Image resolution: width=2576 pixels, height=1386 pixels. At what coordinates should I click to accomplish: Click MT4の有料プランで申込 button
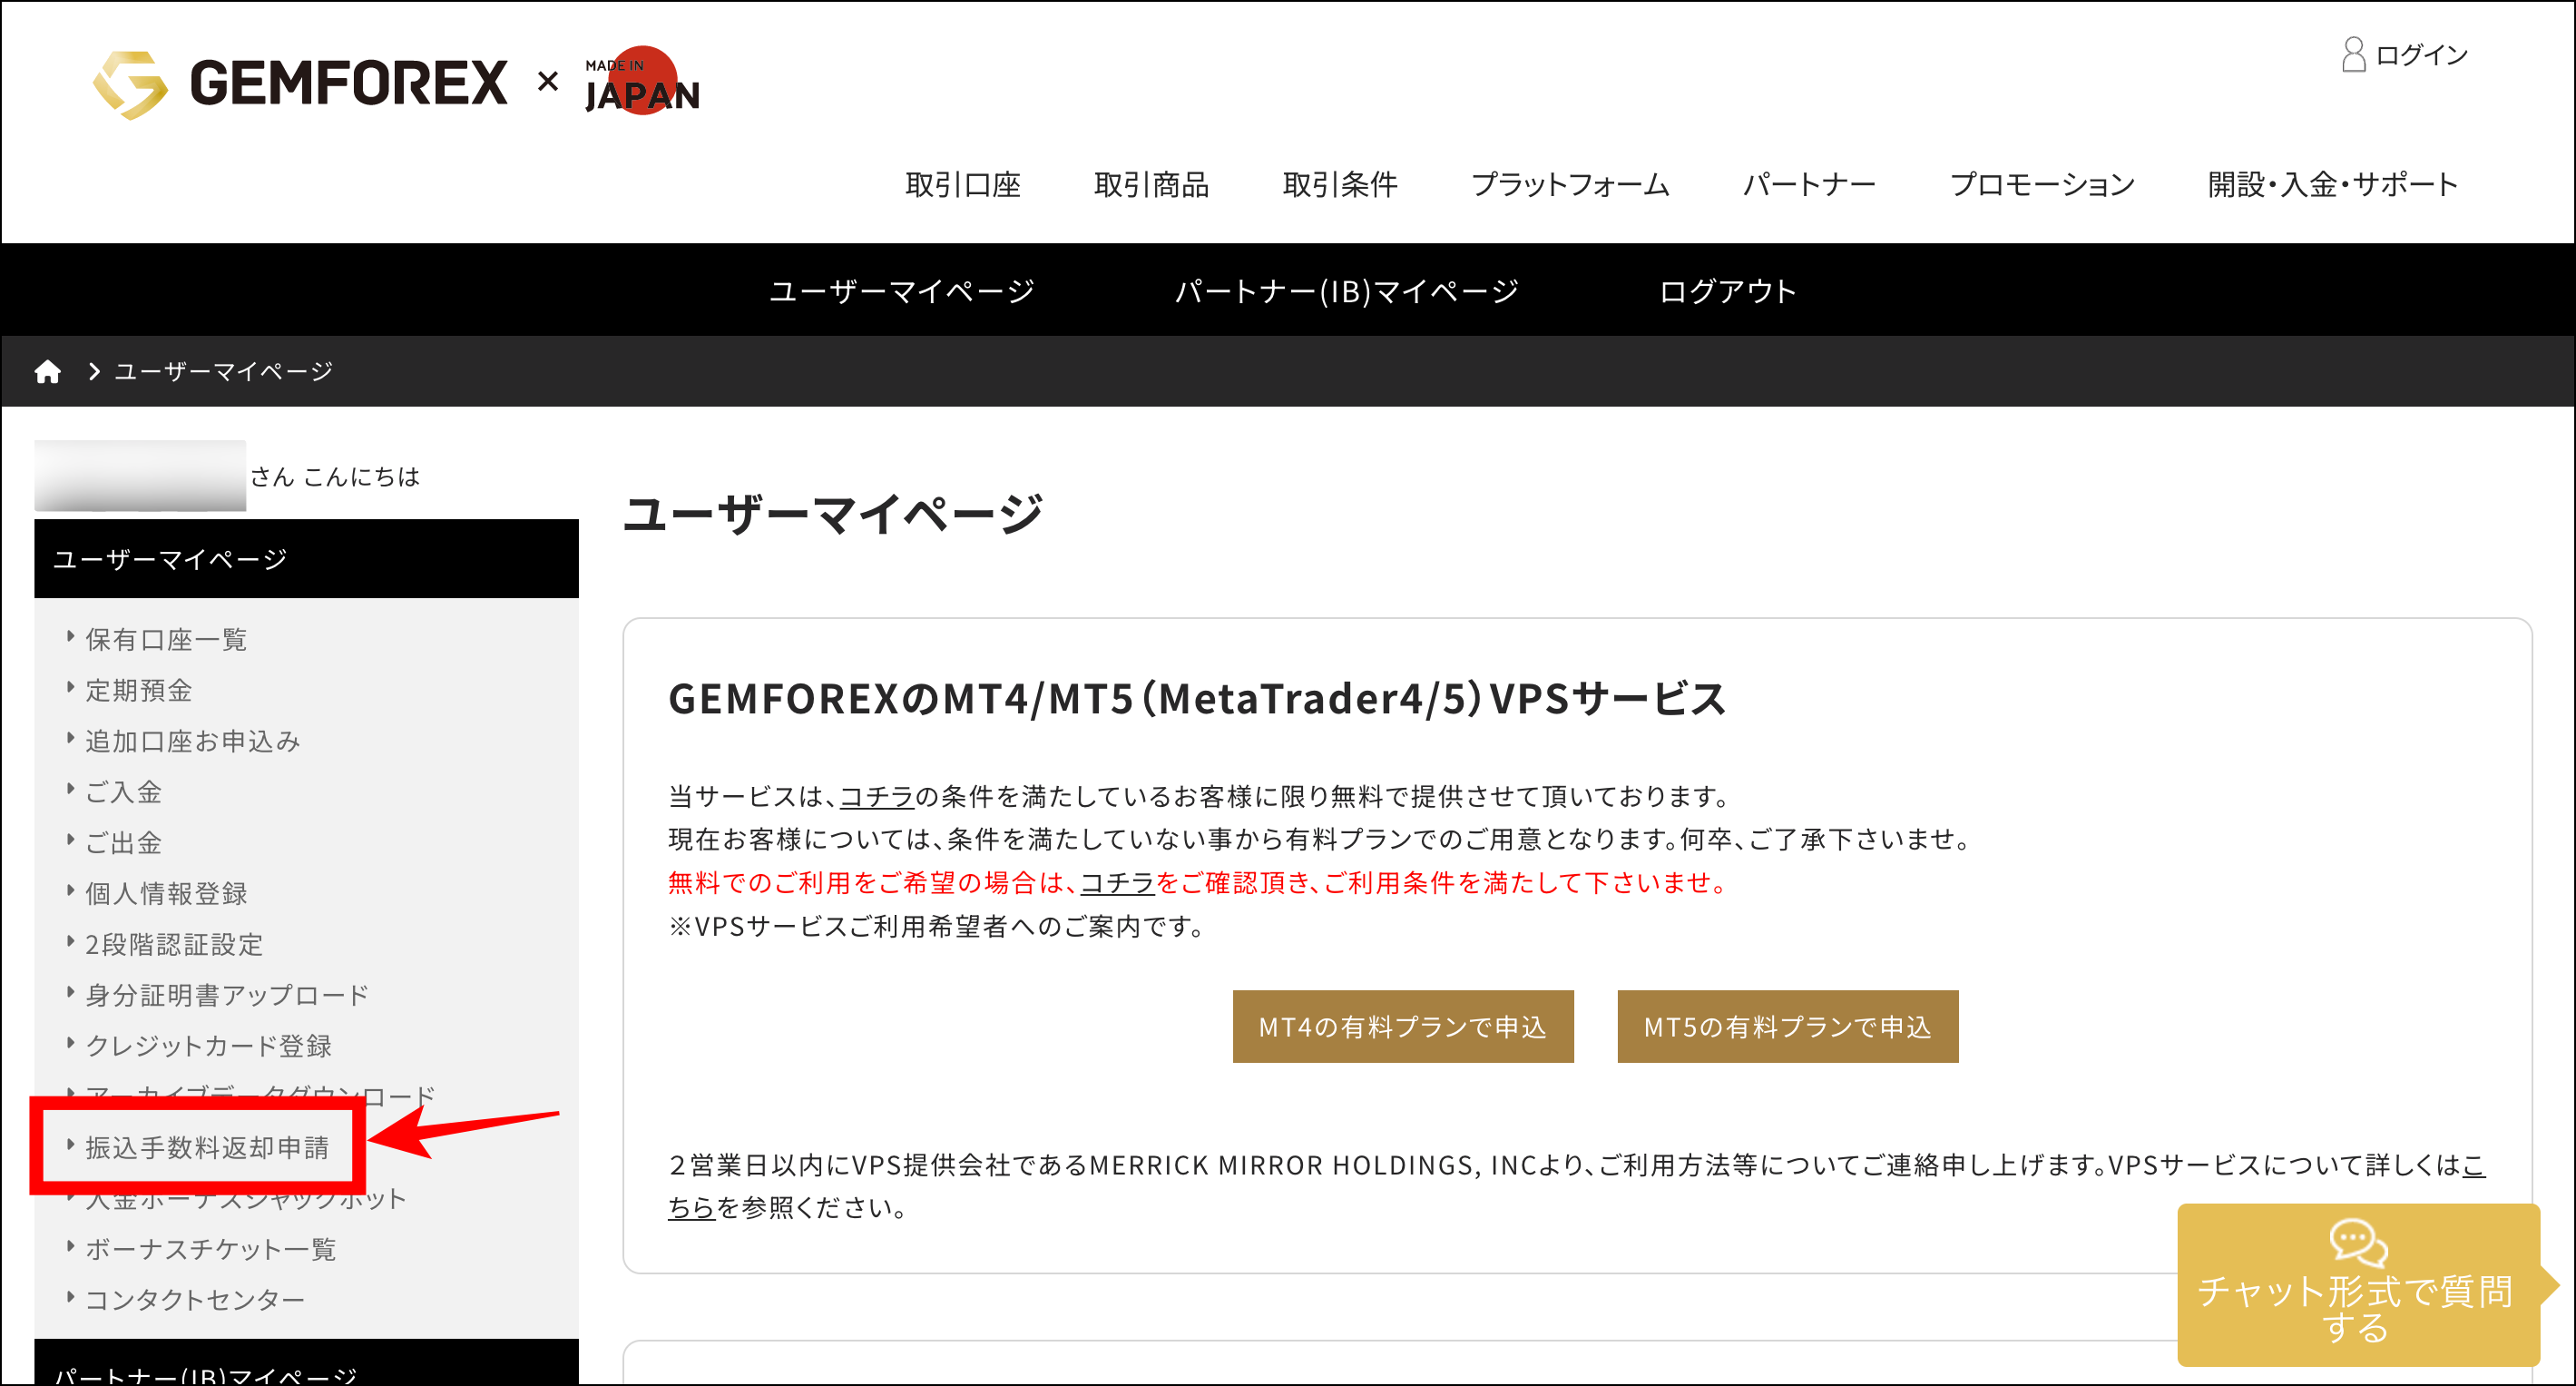pos(1402,1025)
